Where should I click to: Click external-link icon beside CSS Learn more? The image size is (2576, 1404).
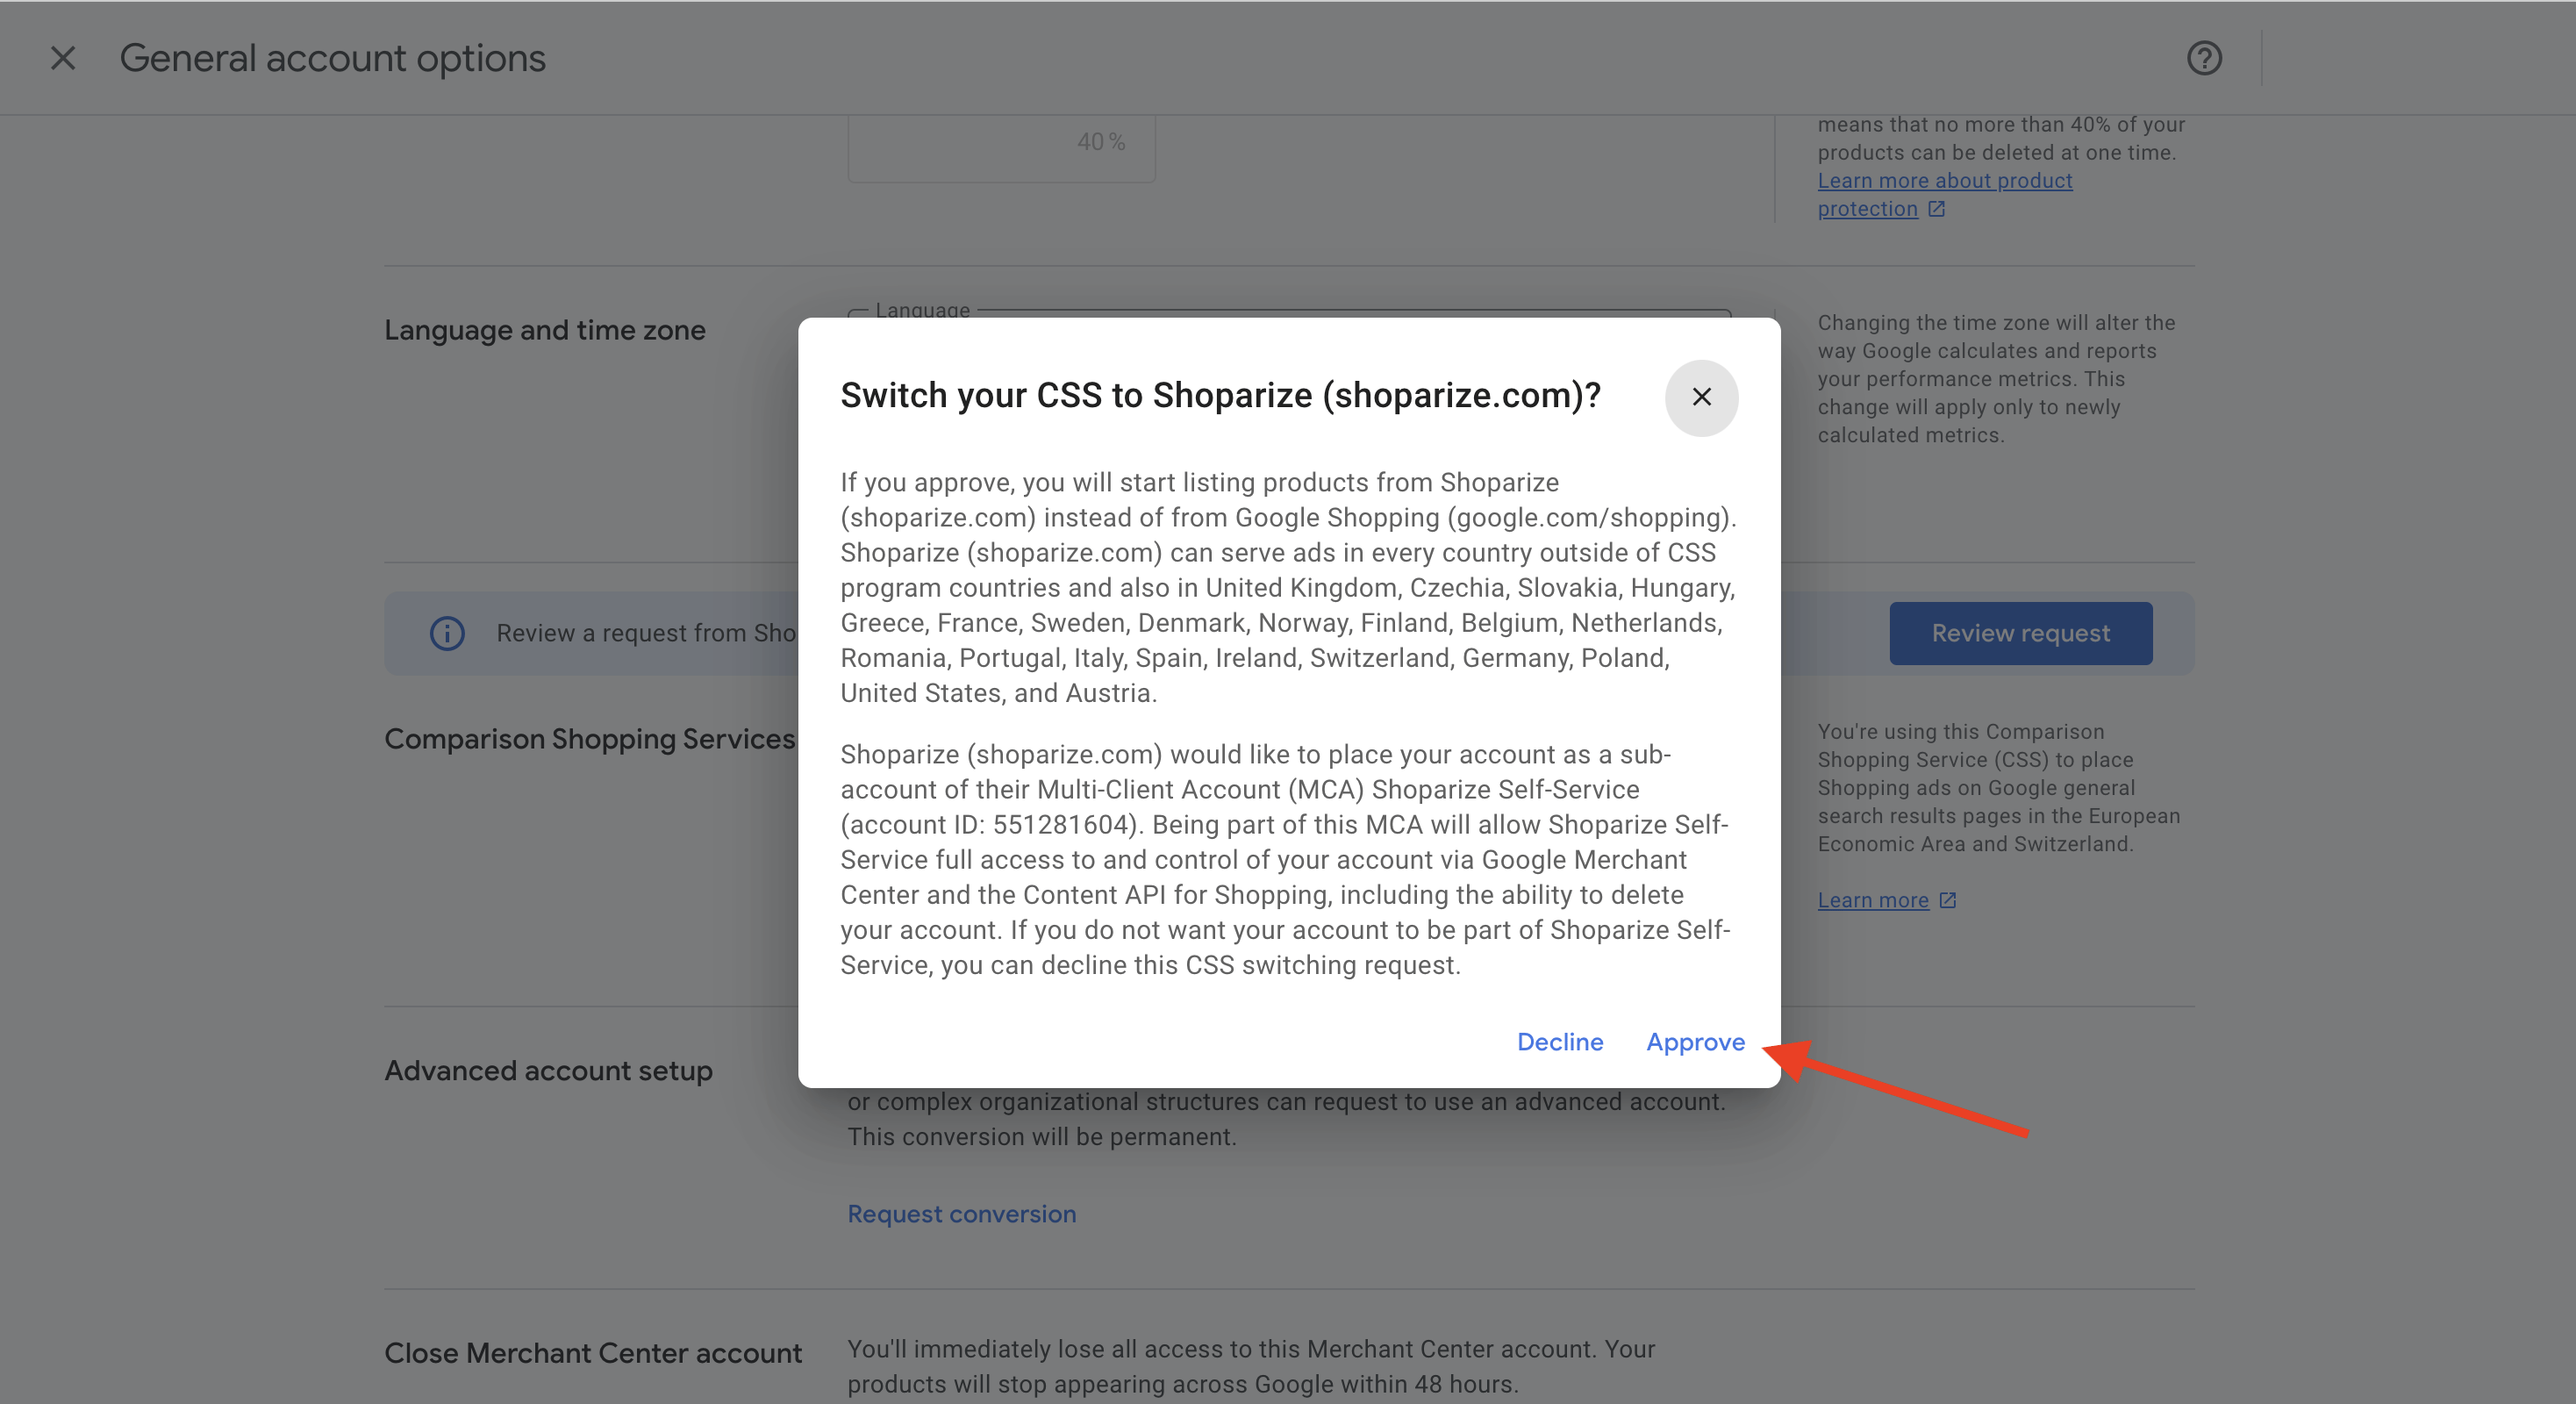pos(1948,900)
